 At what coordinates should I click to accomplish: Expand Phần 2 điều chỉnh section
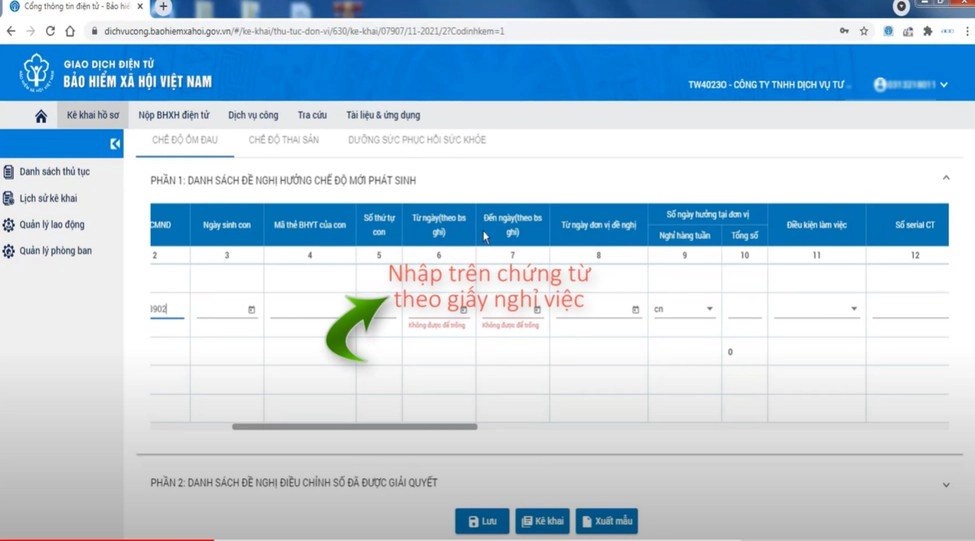pyautogui.click(x=946, y=484)
